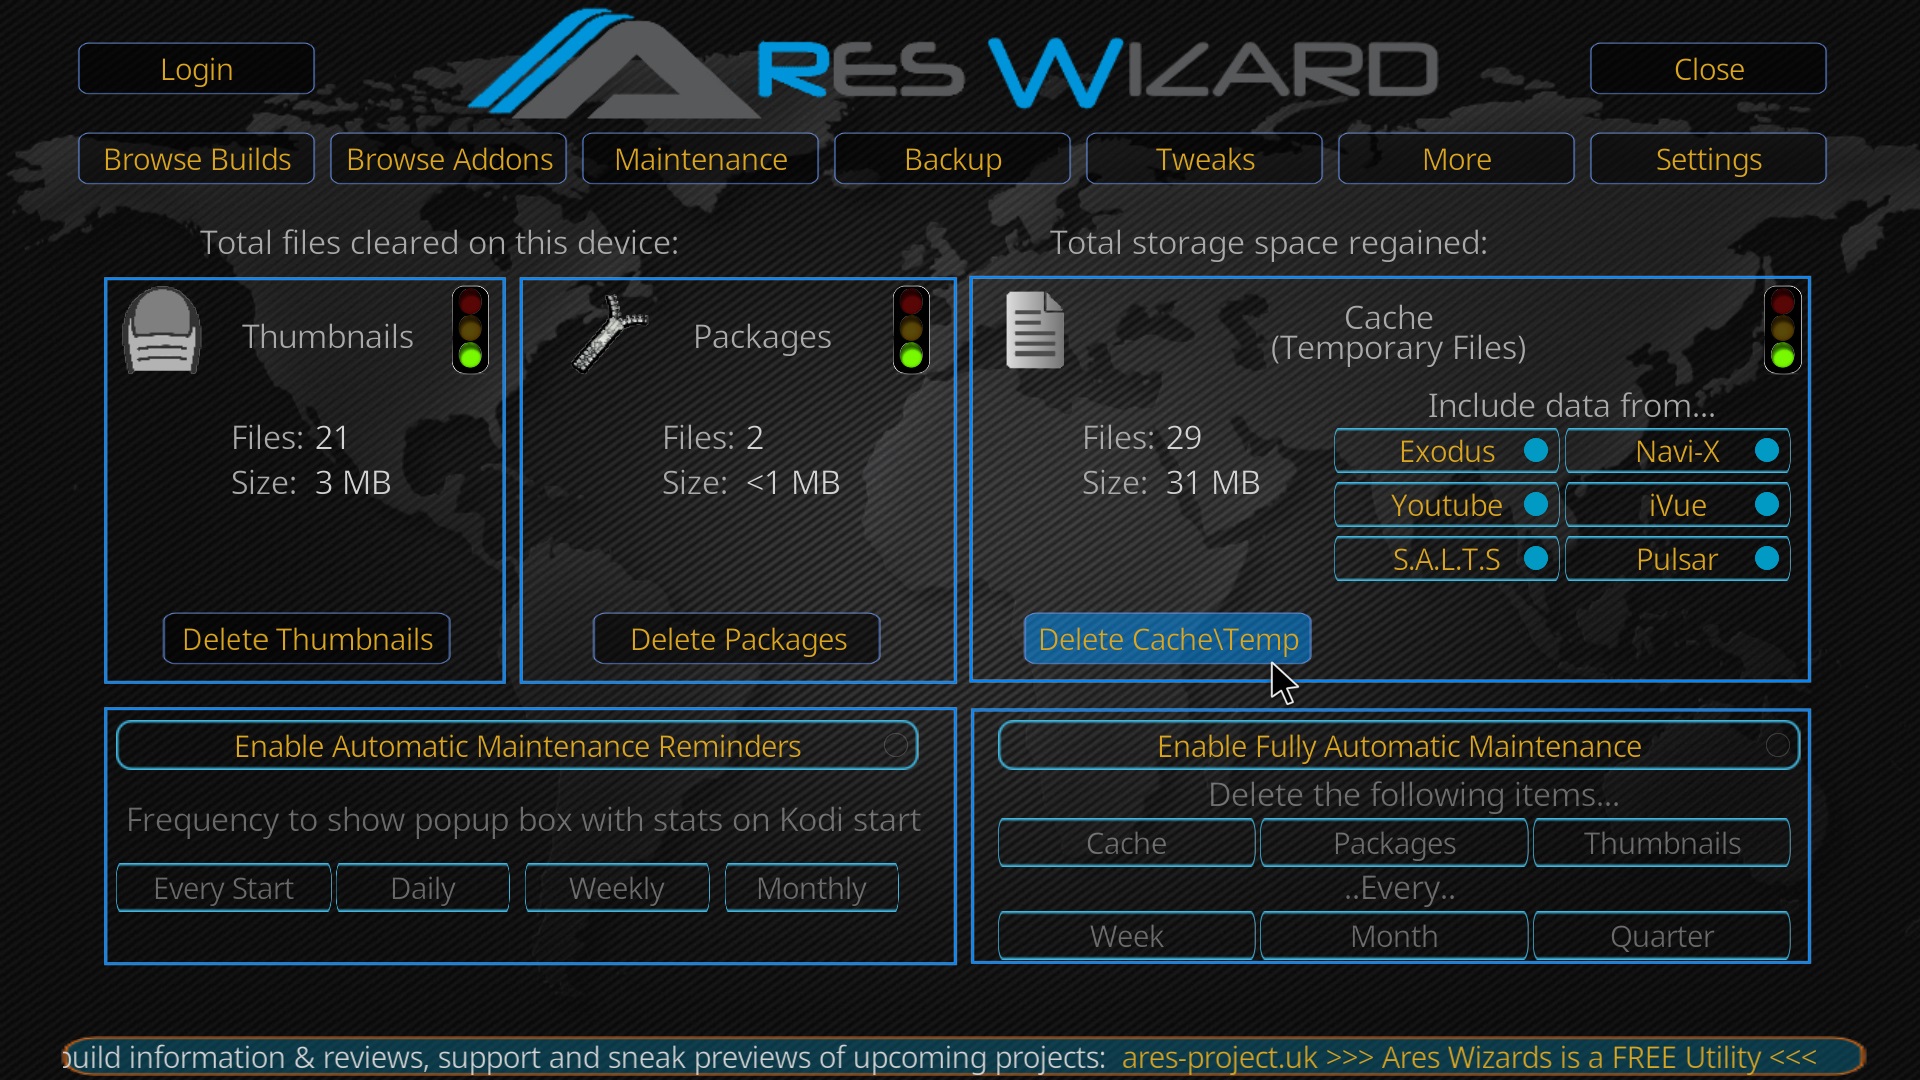Screen dimensions: 1920x1080
Task: Click the Thumbnails helmet icon
Action: (161, 331)
